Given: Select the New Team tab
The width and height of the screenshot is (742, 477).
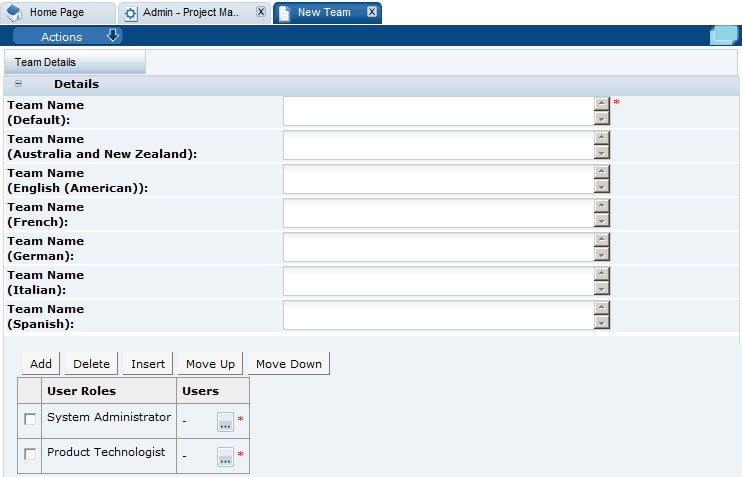Looking at the screenshot, I should (x=327, y=13).
